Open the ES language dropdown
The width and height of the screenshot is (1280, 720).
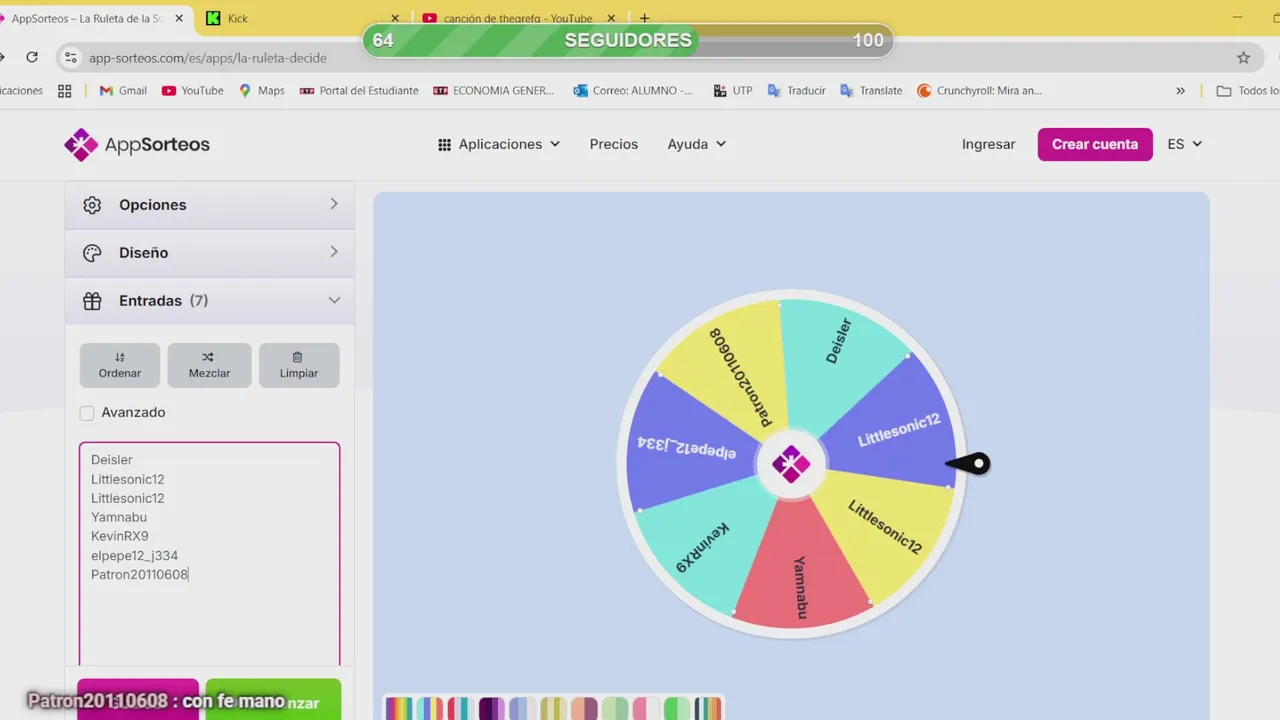[1185, 144]
